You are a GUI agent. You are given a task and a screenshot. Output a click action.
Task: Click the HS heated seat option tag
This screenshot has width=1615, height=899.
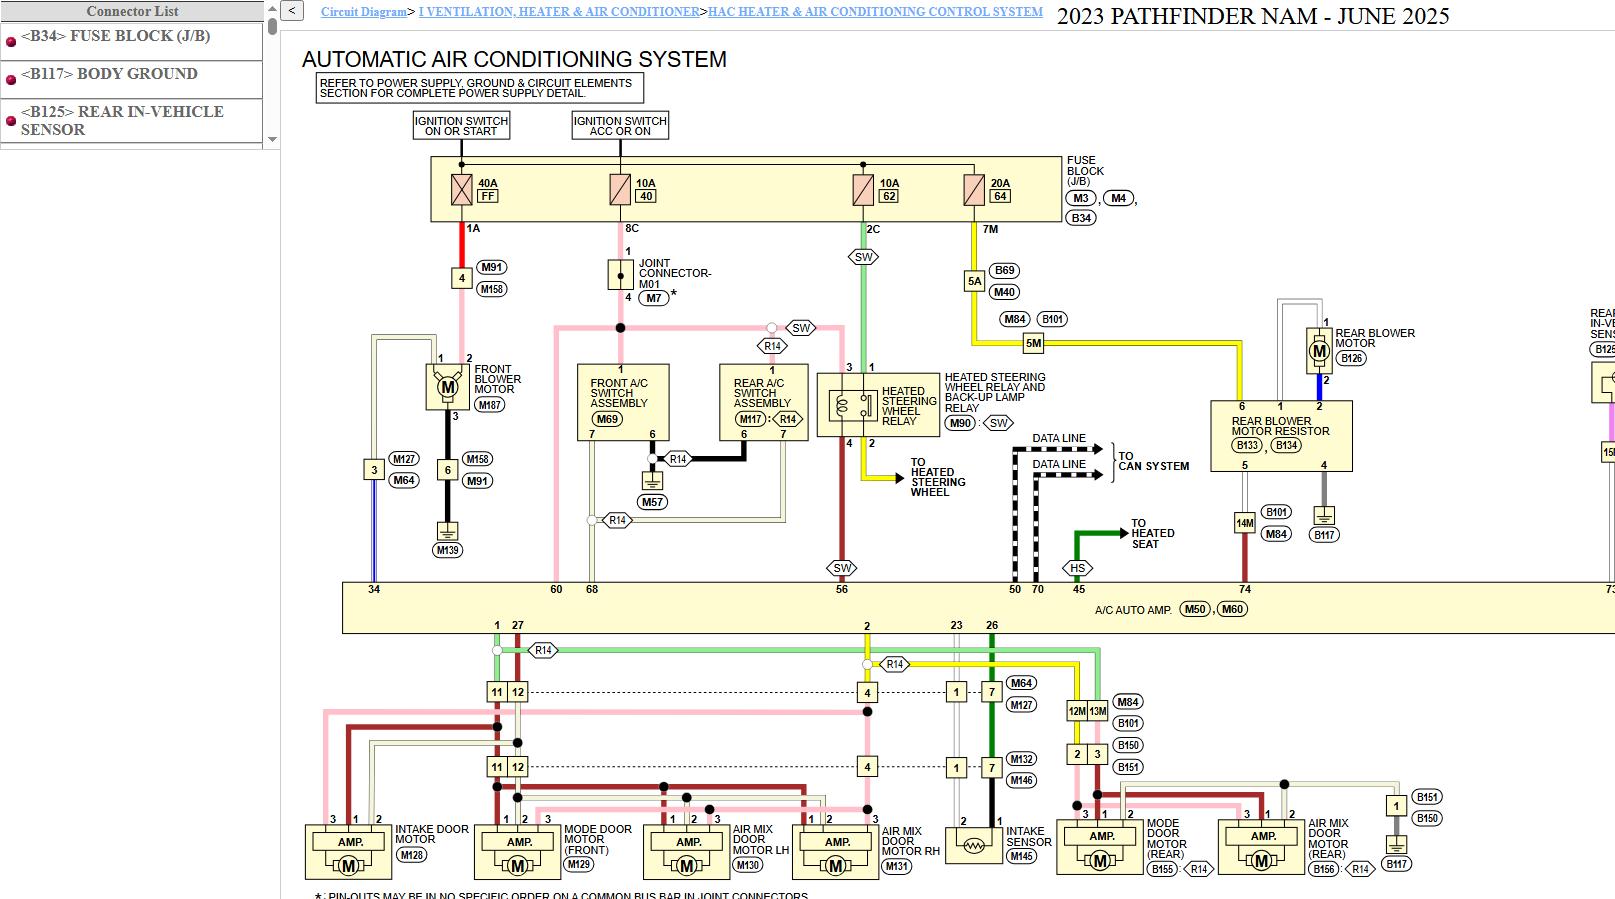tap(1077, 568)
